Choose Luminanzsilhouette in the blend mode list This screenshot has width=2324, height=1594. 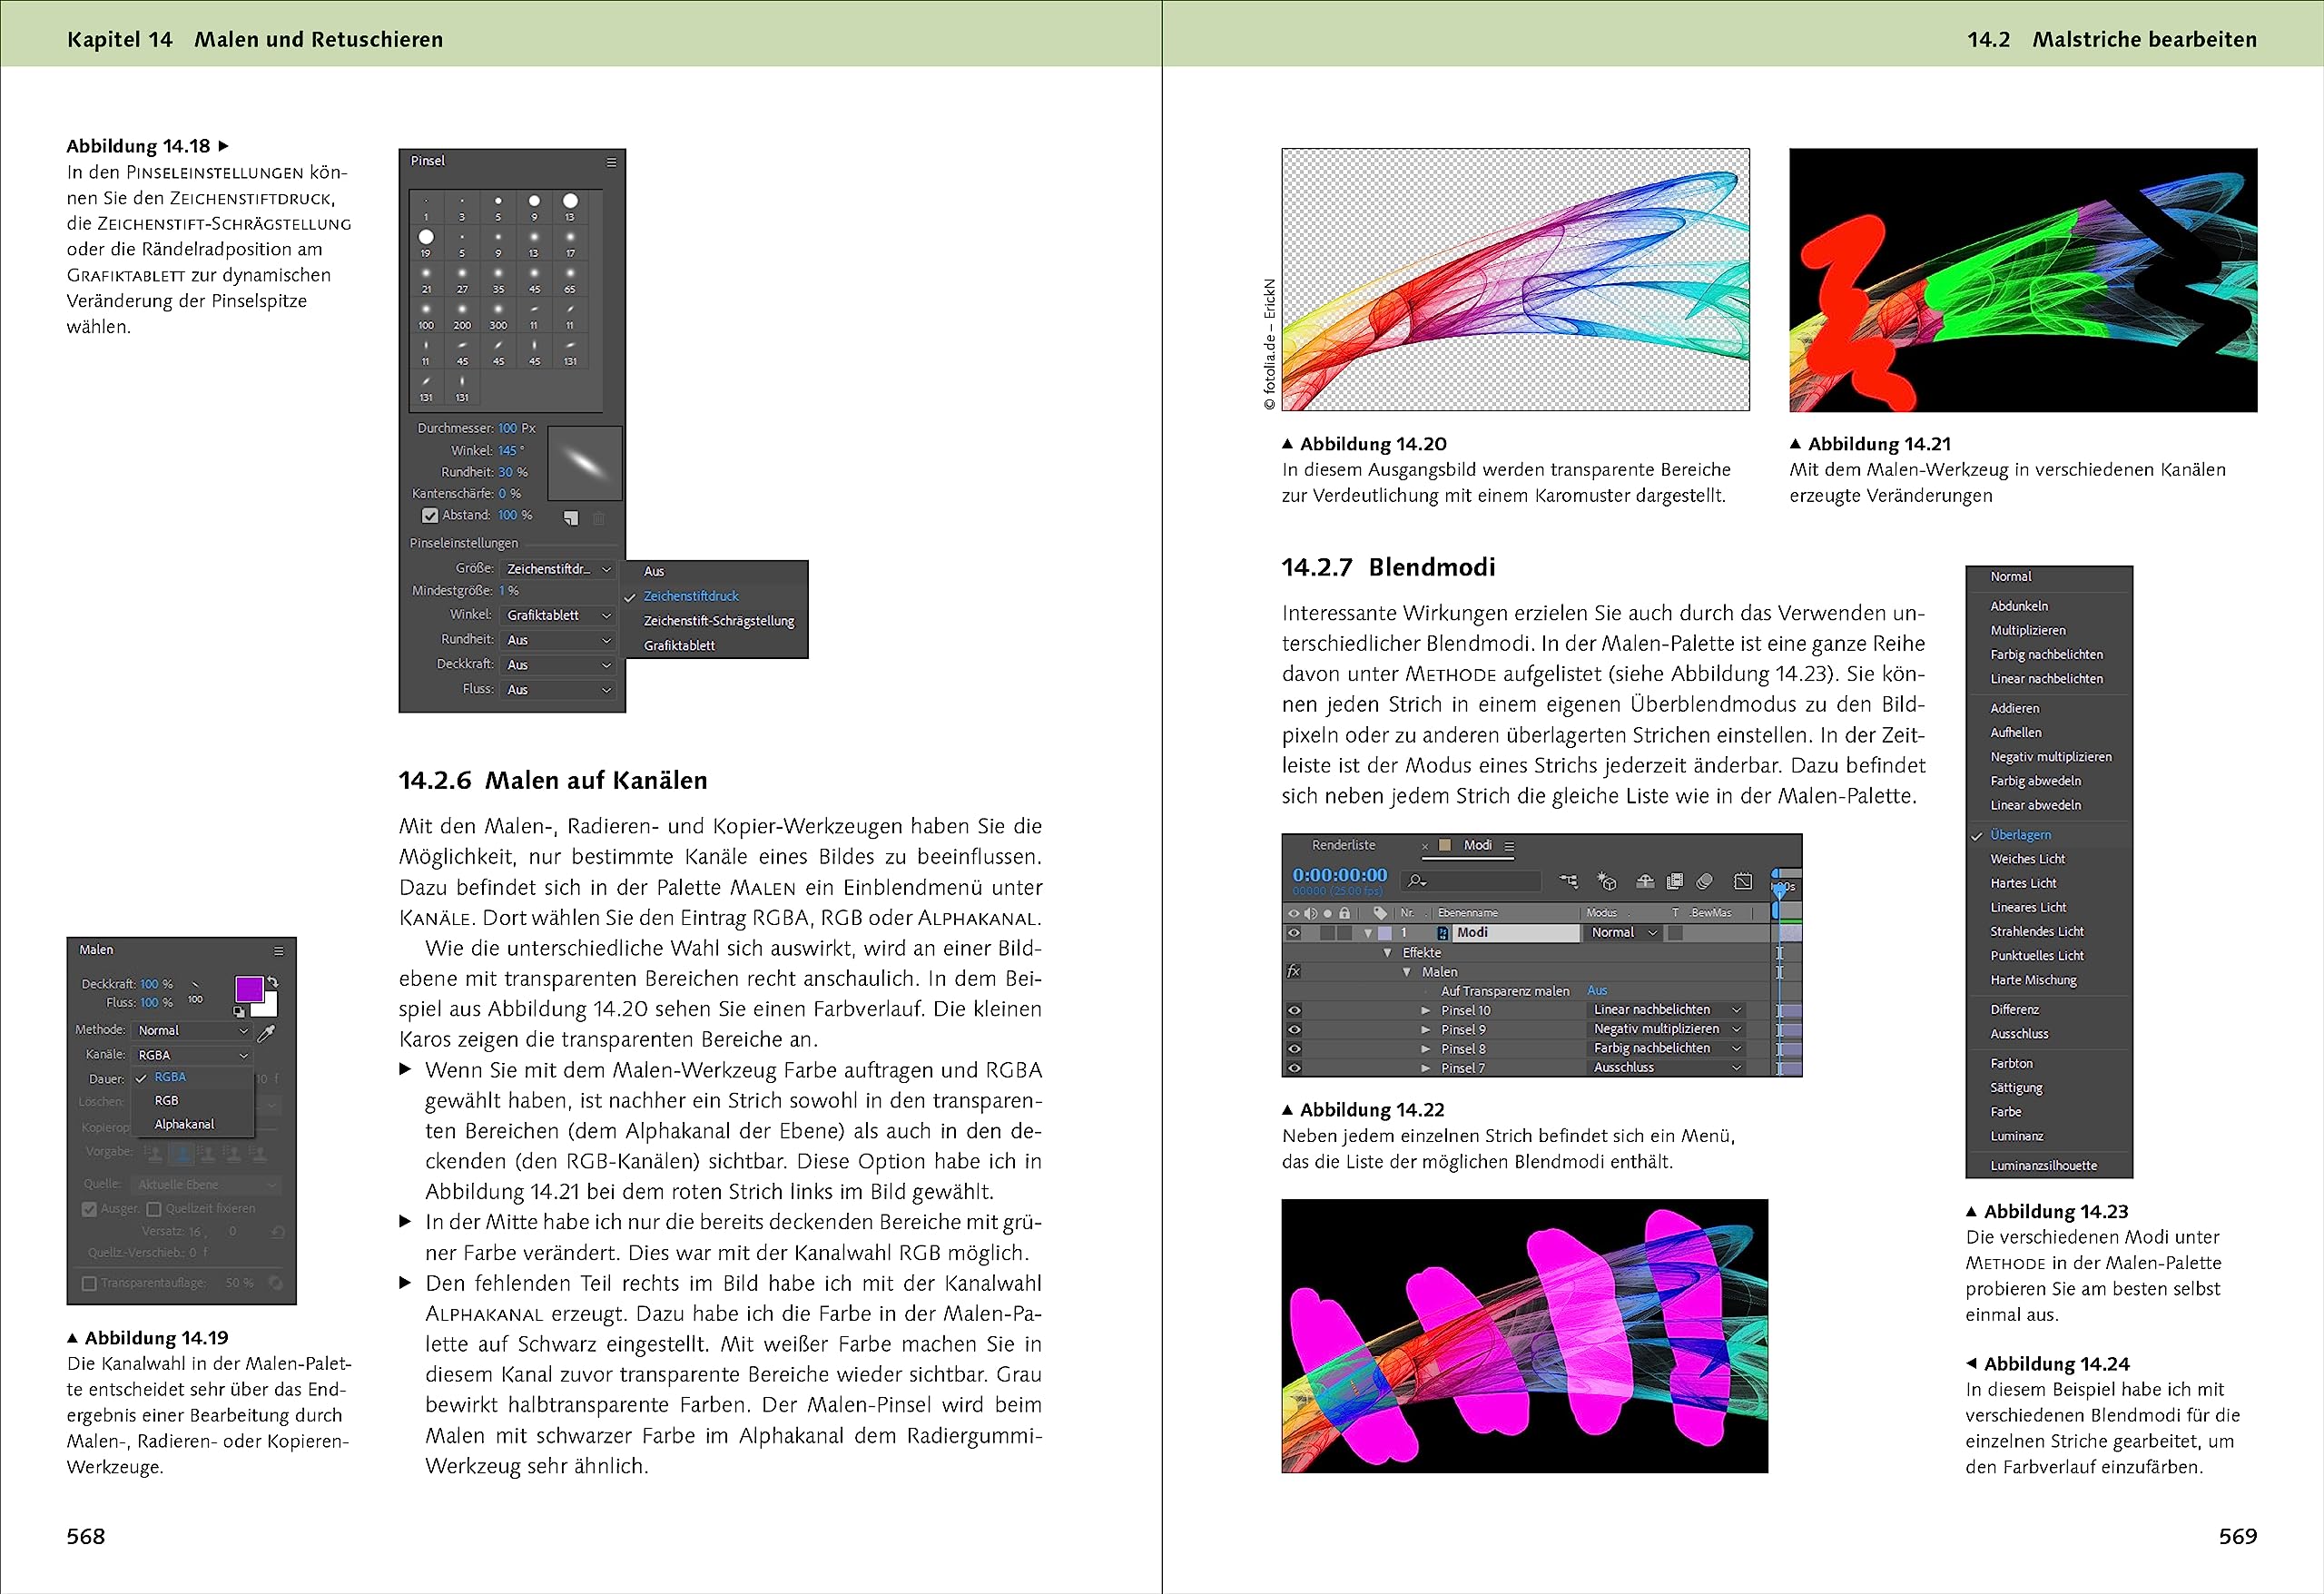(x=2043, y=1166)
